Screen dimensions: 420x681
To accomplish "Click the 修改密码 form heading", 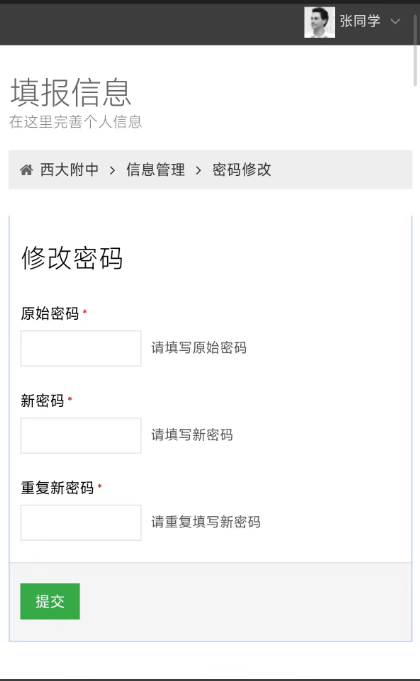I will (x=72, y=258).
